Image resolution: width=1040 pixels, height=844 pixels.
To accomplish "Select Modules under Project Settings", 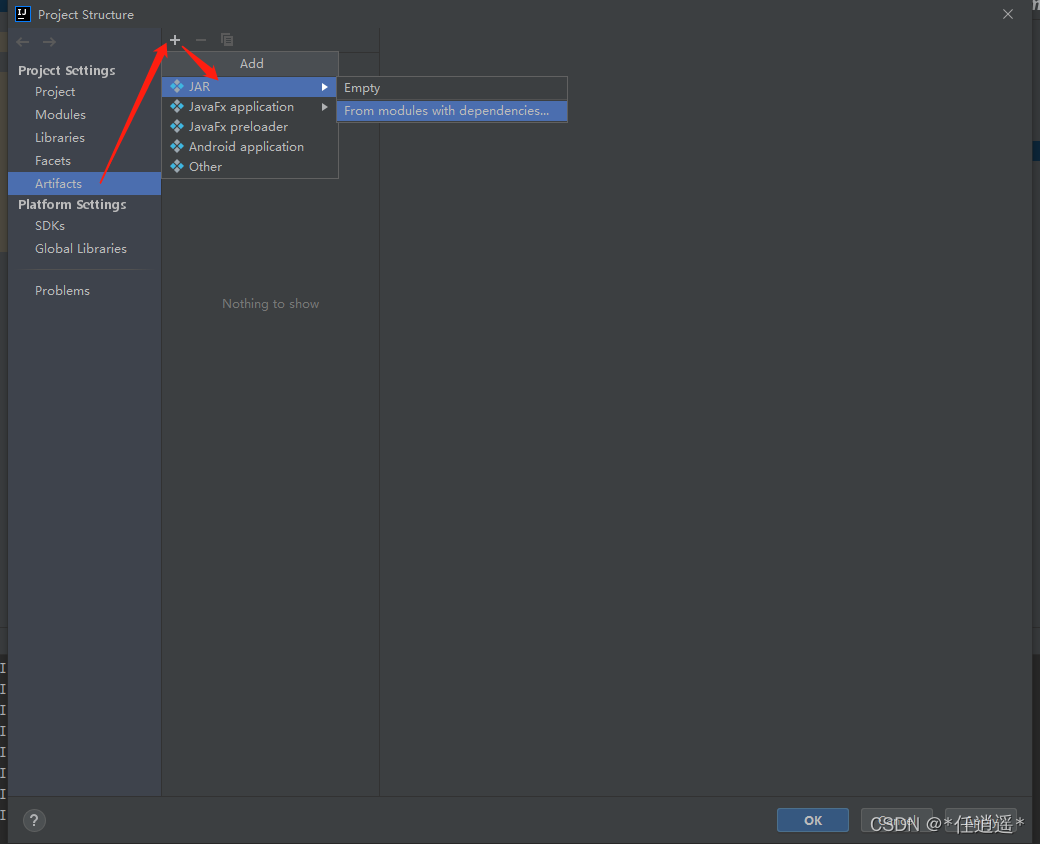I will pos(60,114).
